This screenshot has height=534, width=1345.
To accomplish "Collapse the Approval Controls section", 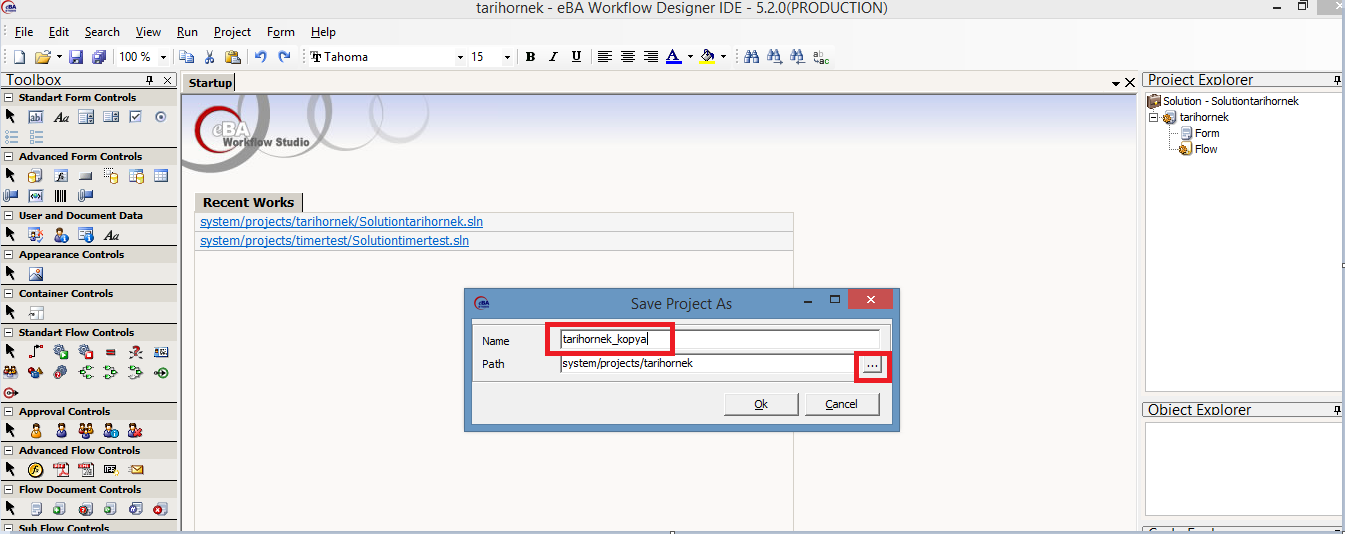I will tap(9, 411).
